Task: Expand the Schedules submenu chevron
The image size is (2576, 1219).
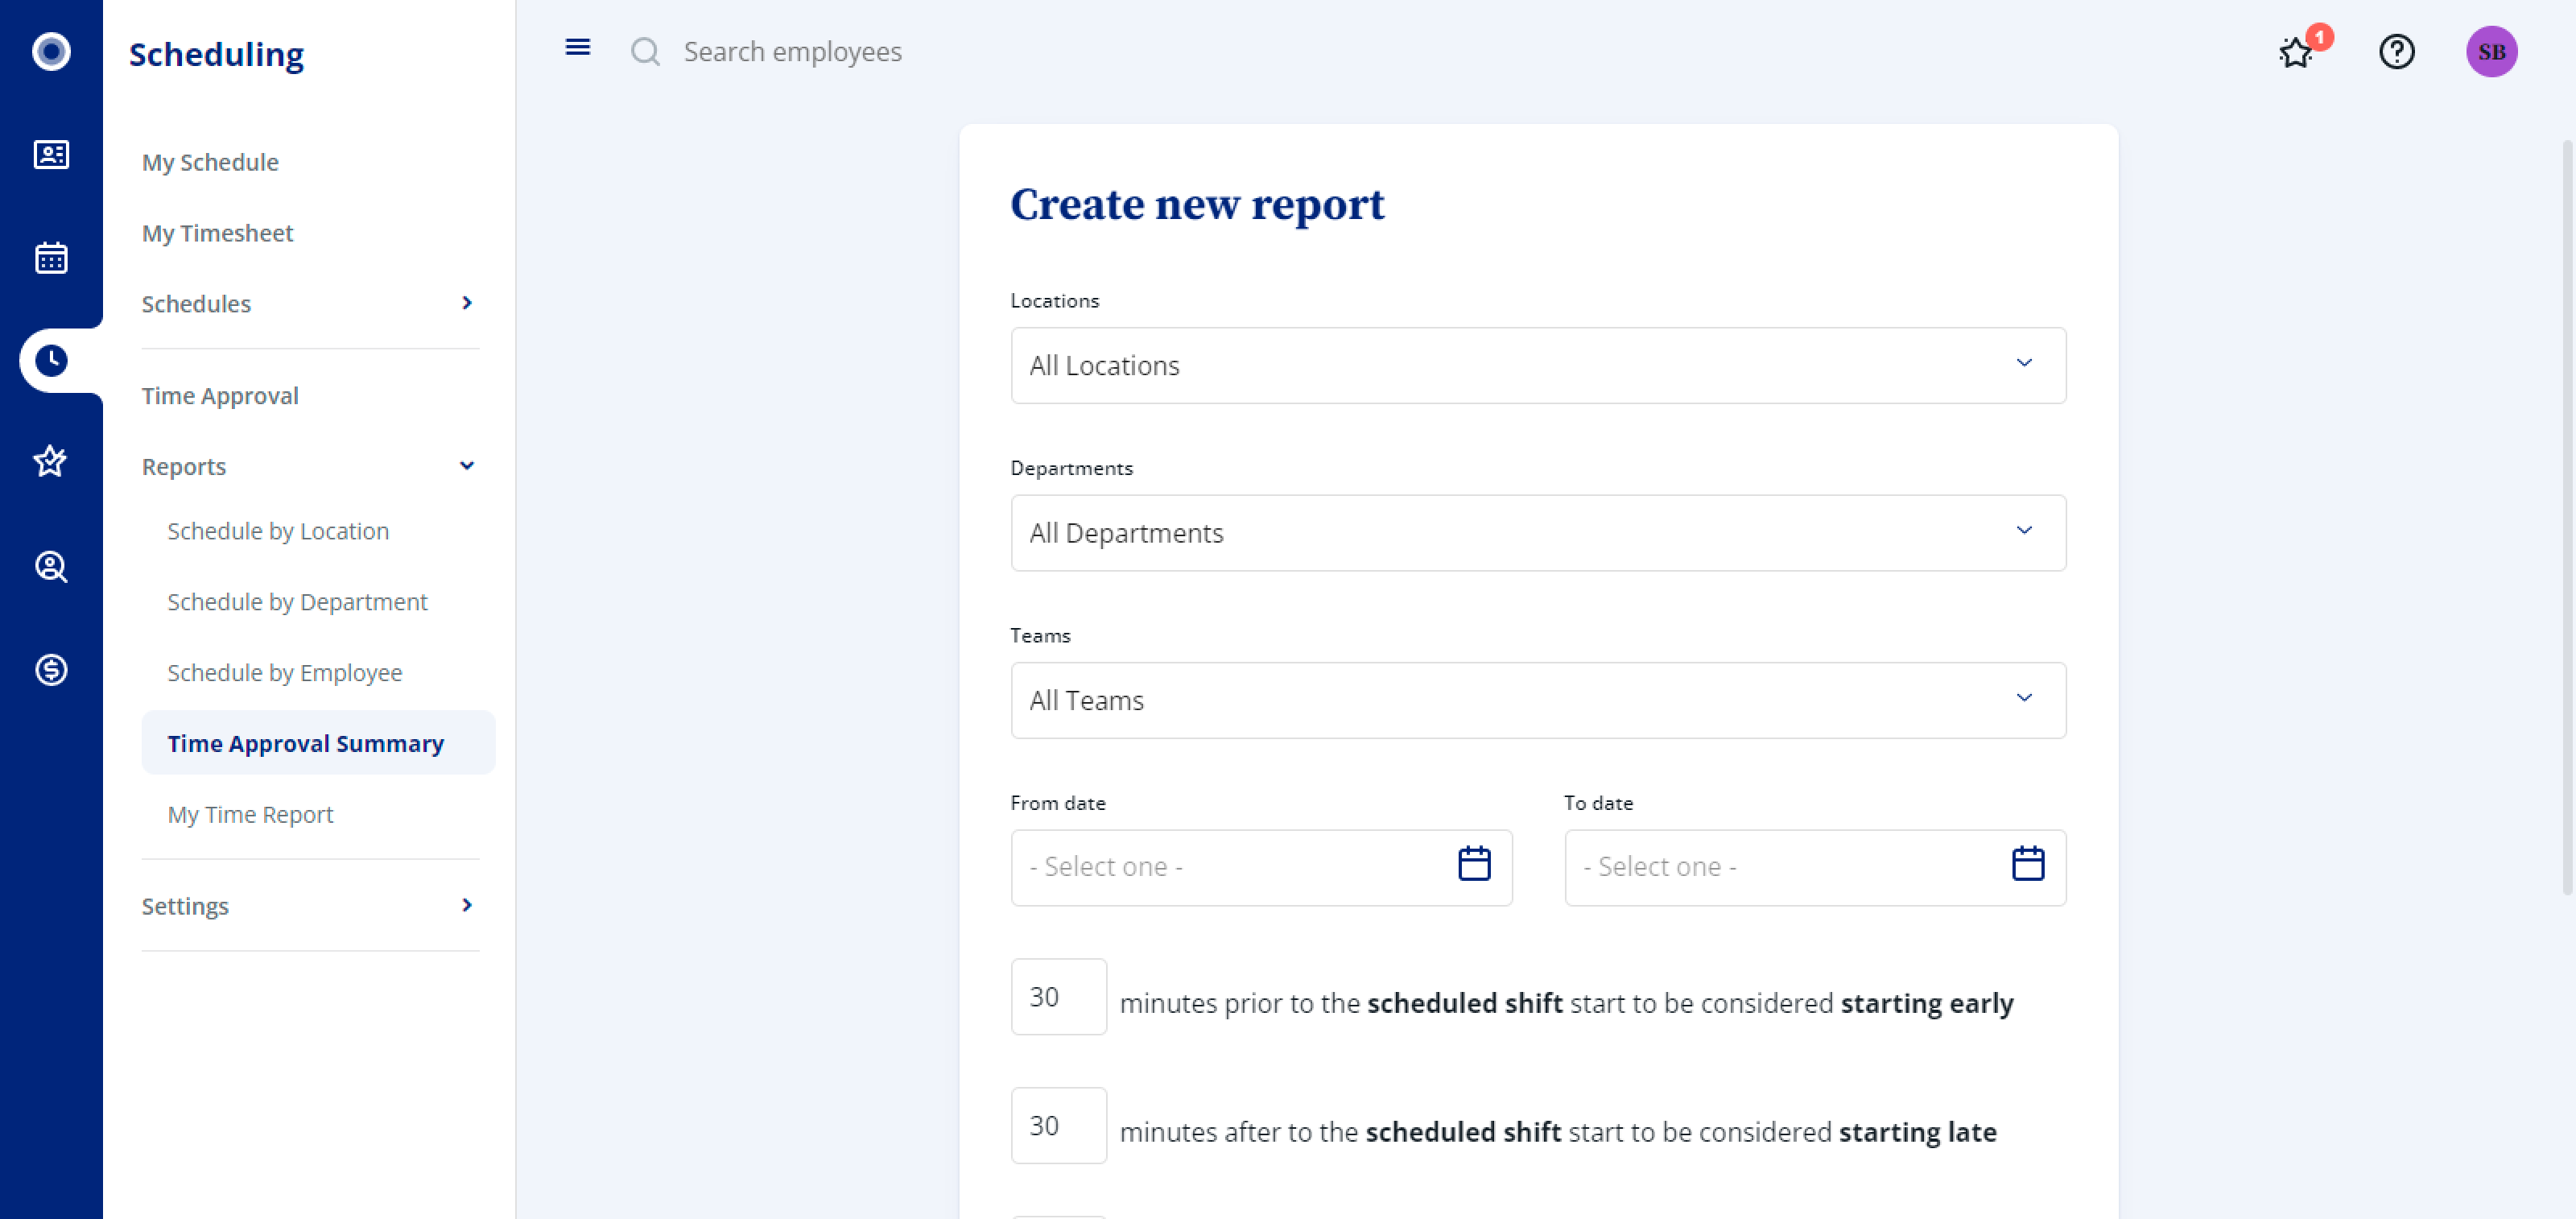Action: pyautogui.click(x=466, y=303)
